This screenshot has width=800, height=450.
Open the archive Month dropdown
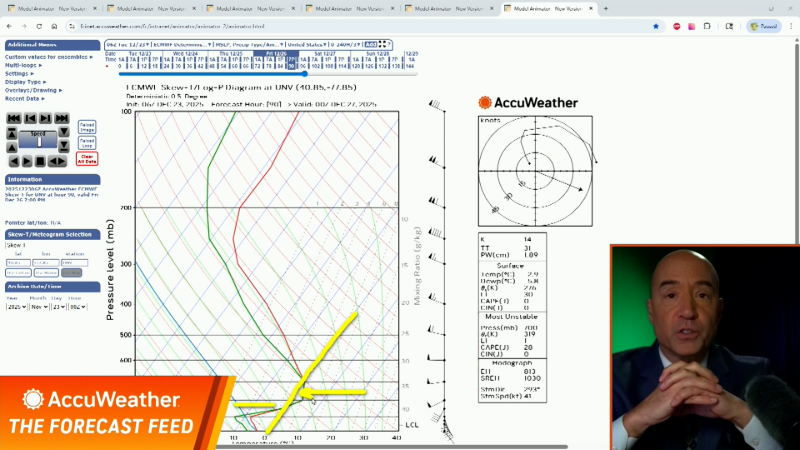(x=40, y=306)
